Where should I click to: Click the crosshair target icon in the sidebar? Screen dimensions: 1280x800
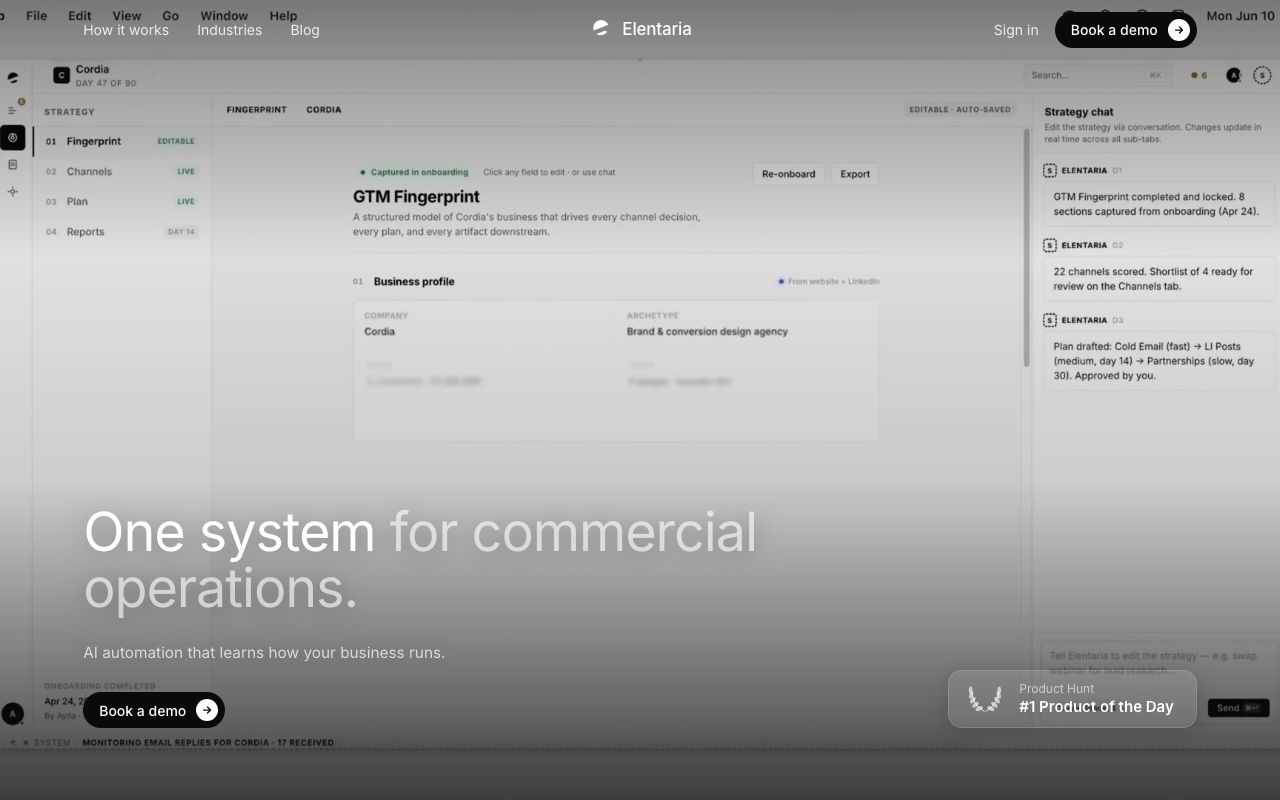(x=13, y=191)
